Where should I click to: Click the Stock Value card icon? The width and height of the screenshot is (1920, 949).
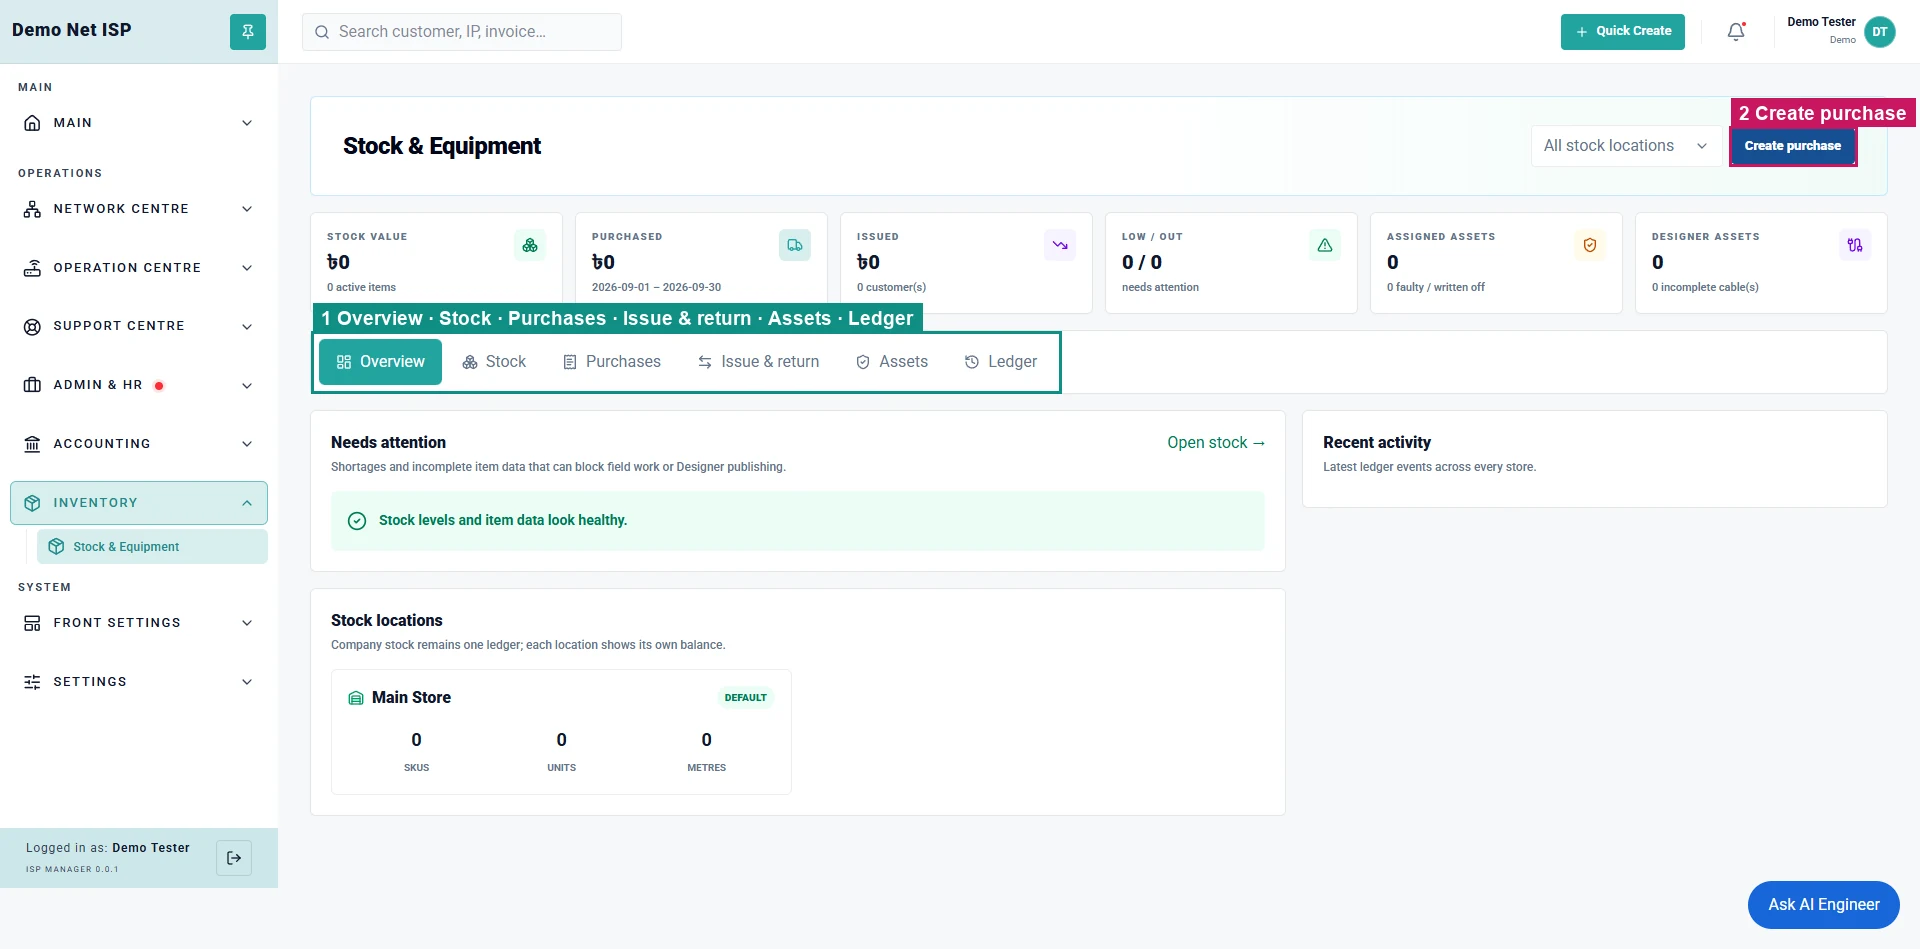tap(530, 245)
